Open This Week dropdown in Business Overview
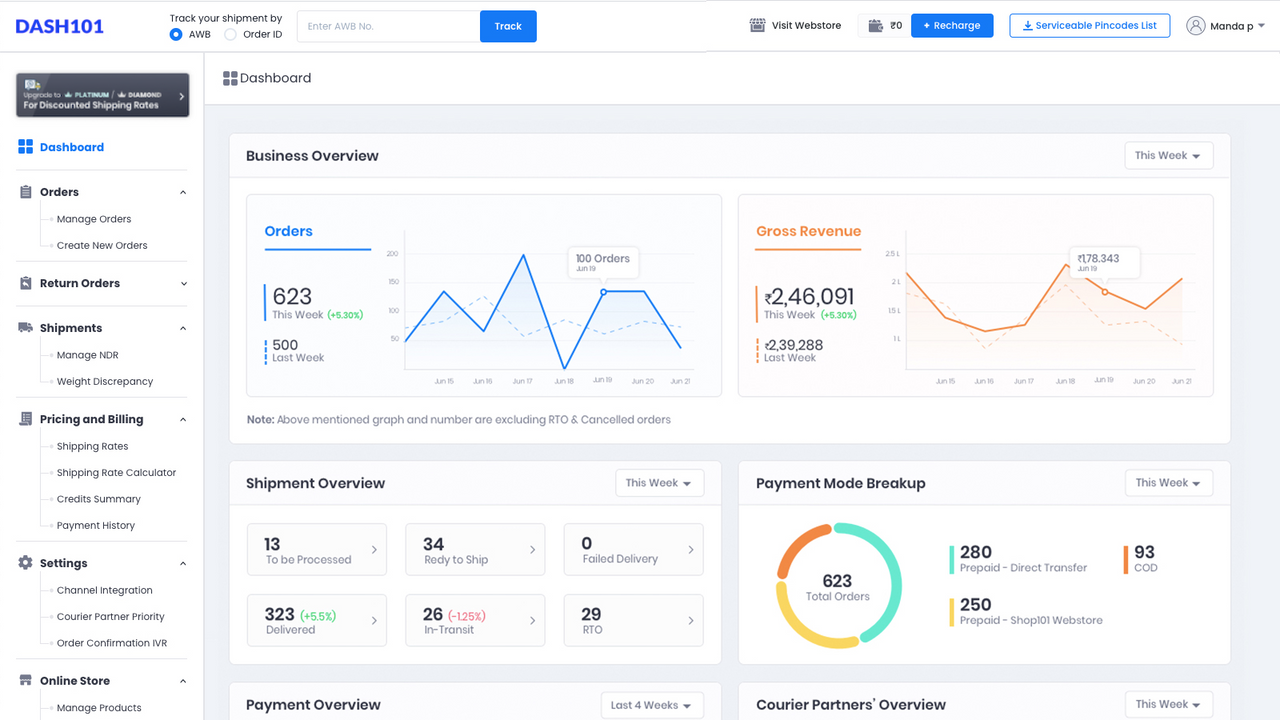This screenshot has height=720, width=1280. [1168, 155]
